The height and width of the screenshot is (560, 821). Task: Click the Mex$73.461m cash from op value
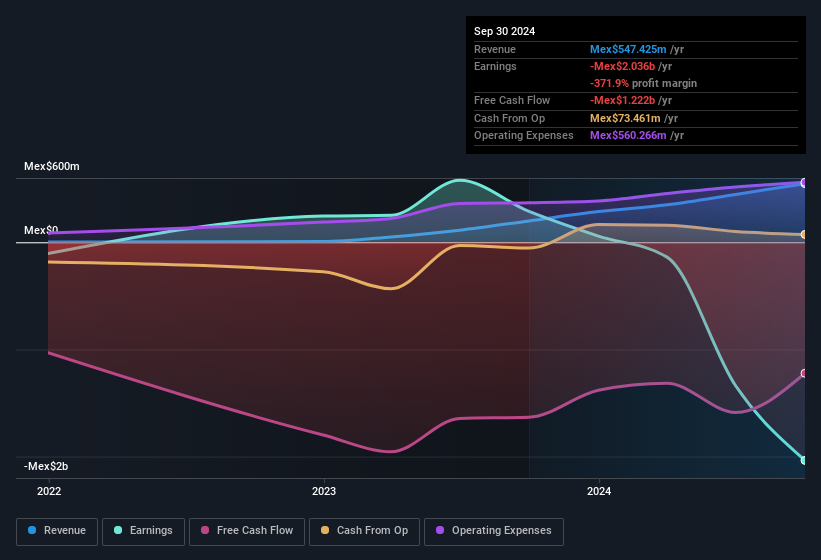625,118
